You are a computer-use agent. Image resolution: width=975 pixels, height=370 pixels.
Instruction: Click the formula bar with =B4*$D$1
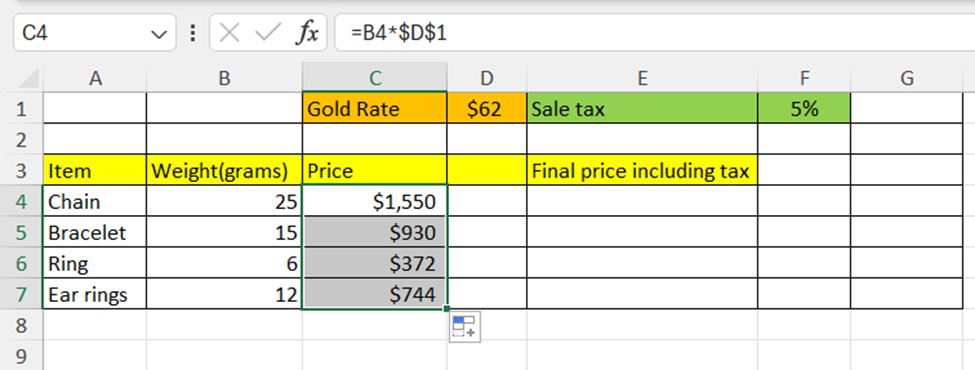(x=654, y=33)
